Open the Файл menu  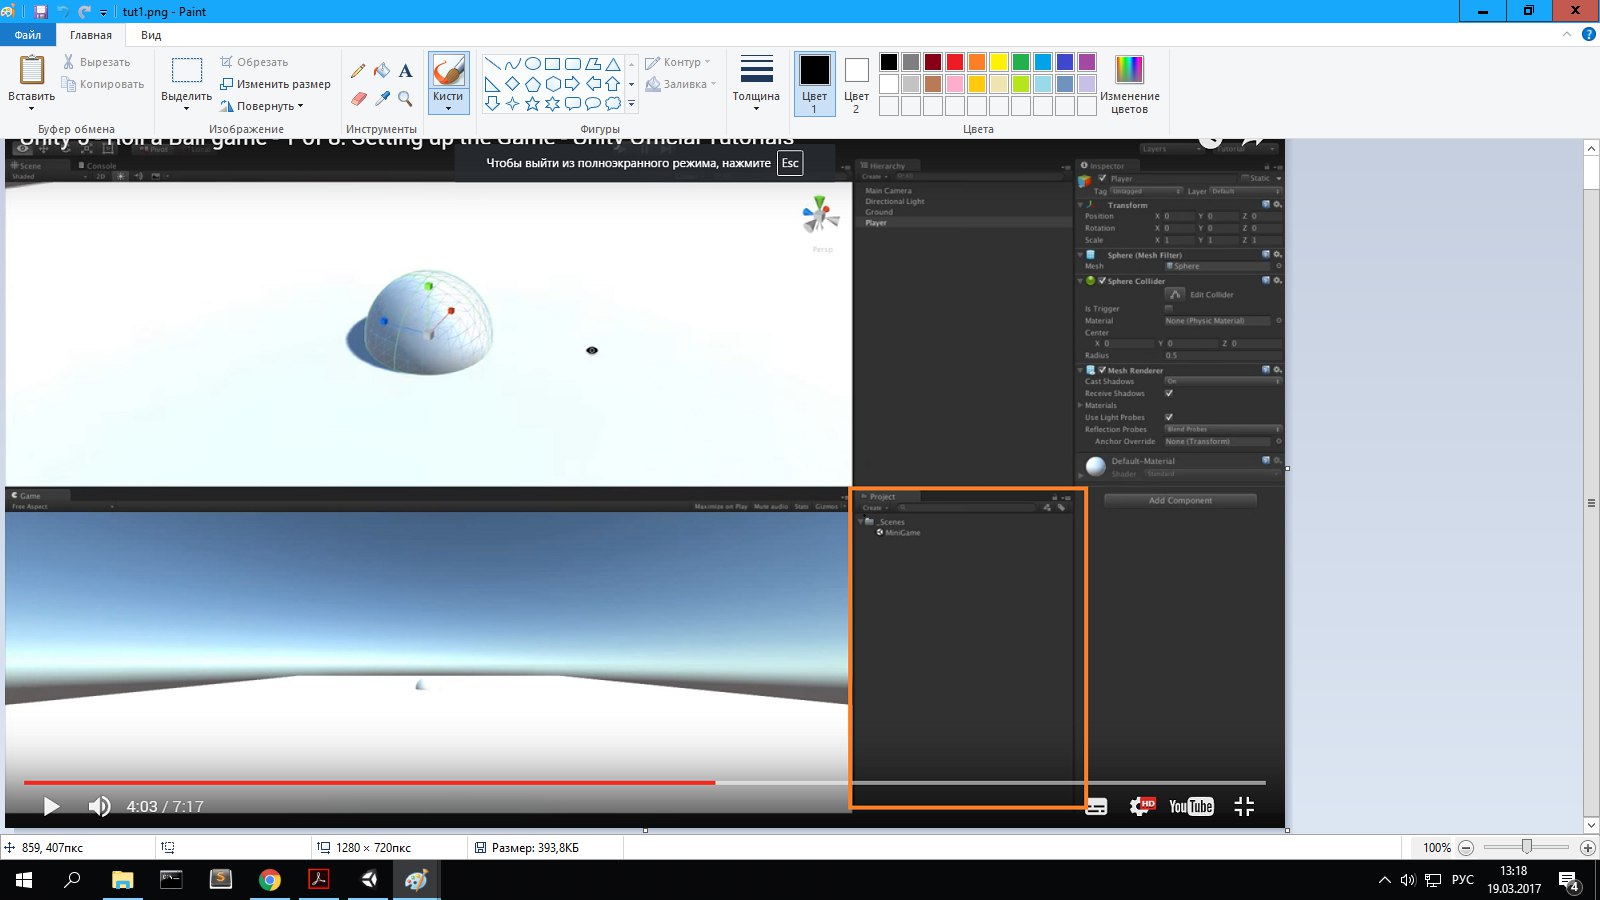(28, 33)
